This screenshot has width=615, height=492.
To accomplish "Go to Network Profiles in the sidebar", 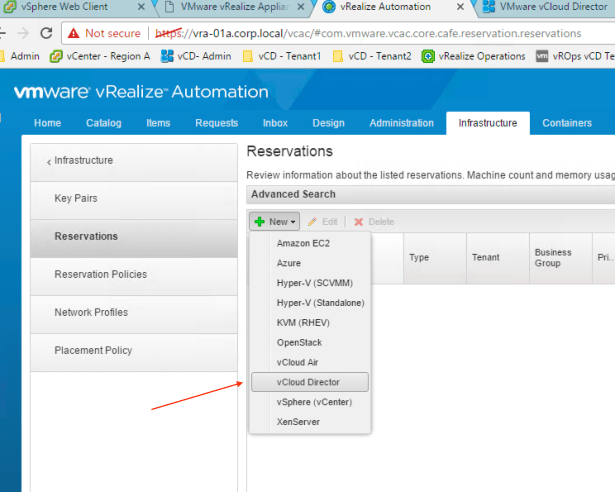I will click(91, 313).
